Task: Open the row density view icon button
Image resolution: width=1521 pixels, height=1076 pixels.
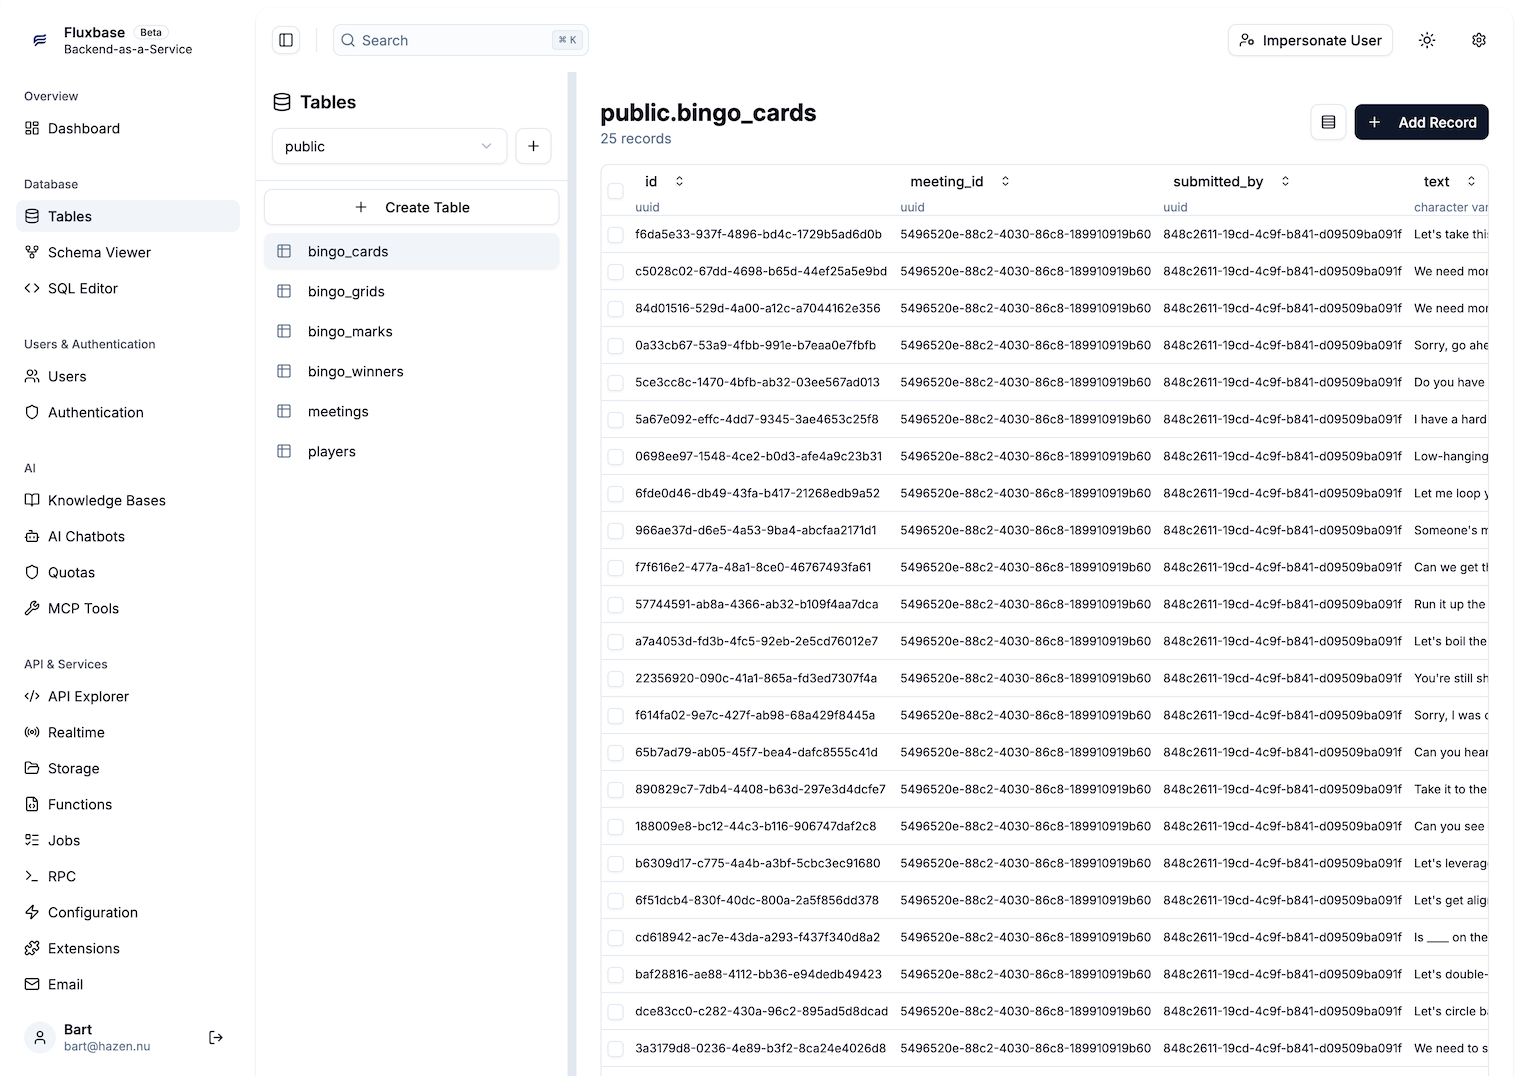Action: click(1328, 122)
